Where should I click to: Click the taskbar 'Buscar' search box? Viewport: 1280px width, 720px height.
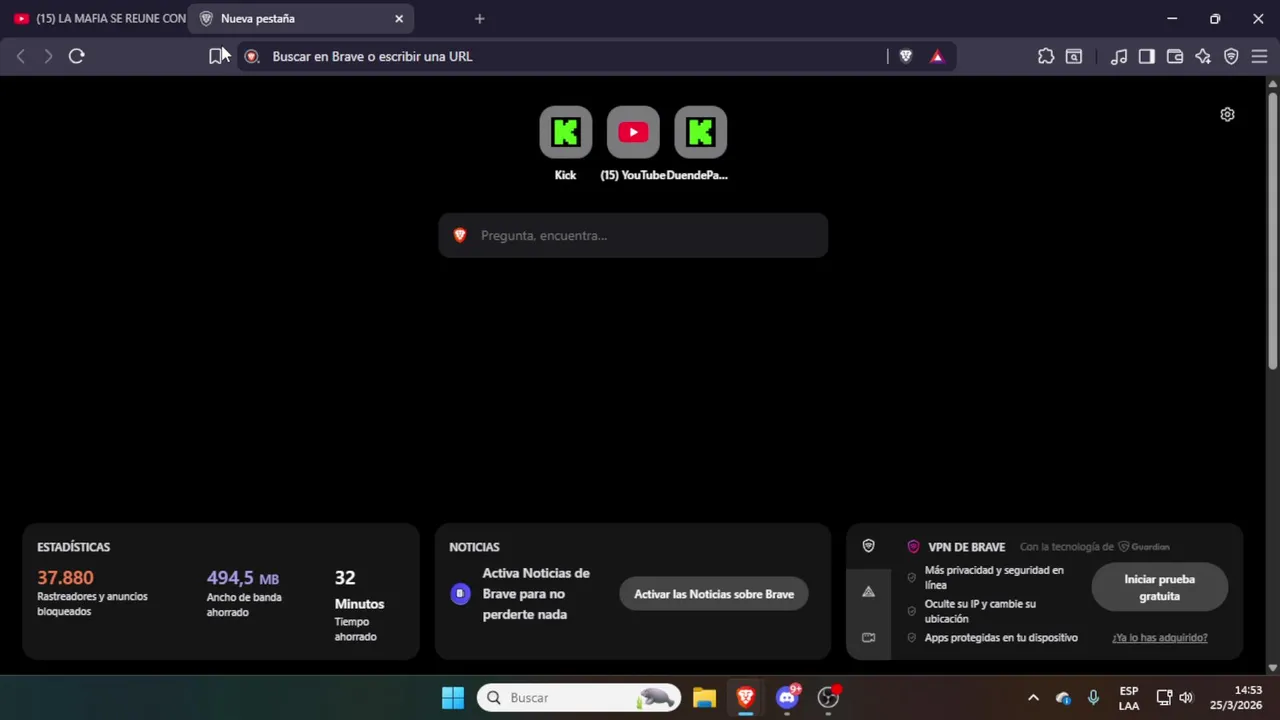(x=579, y=697)
